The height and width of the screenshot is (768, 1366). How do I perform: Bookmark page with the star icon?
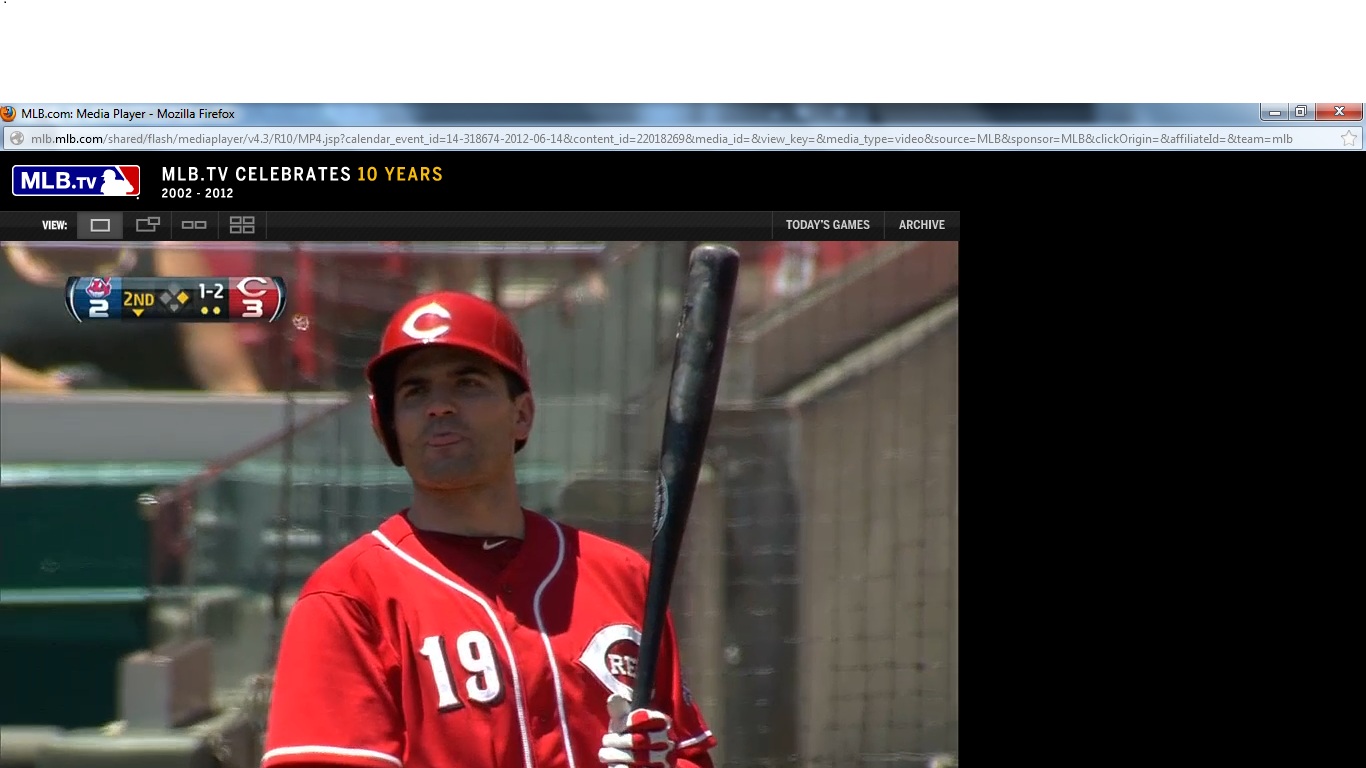click(1349, 139)
